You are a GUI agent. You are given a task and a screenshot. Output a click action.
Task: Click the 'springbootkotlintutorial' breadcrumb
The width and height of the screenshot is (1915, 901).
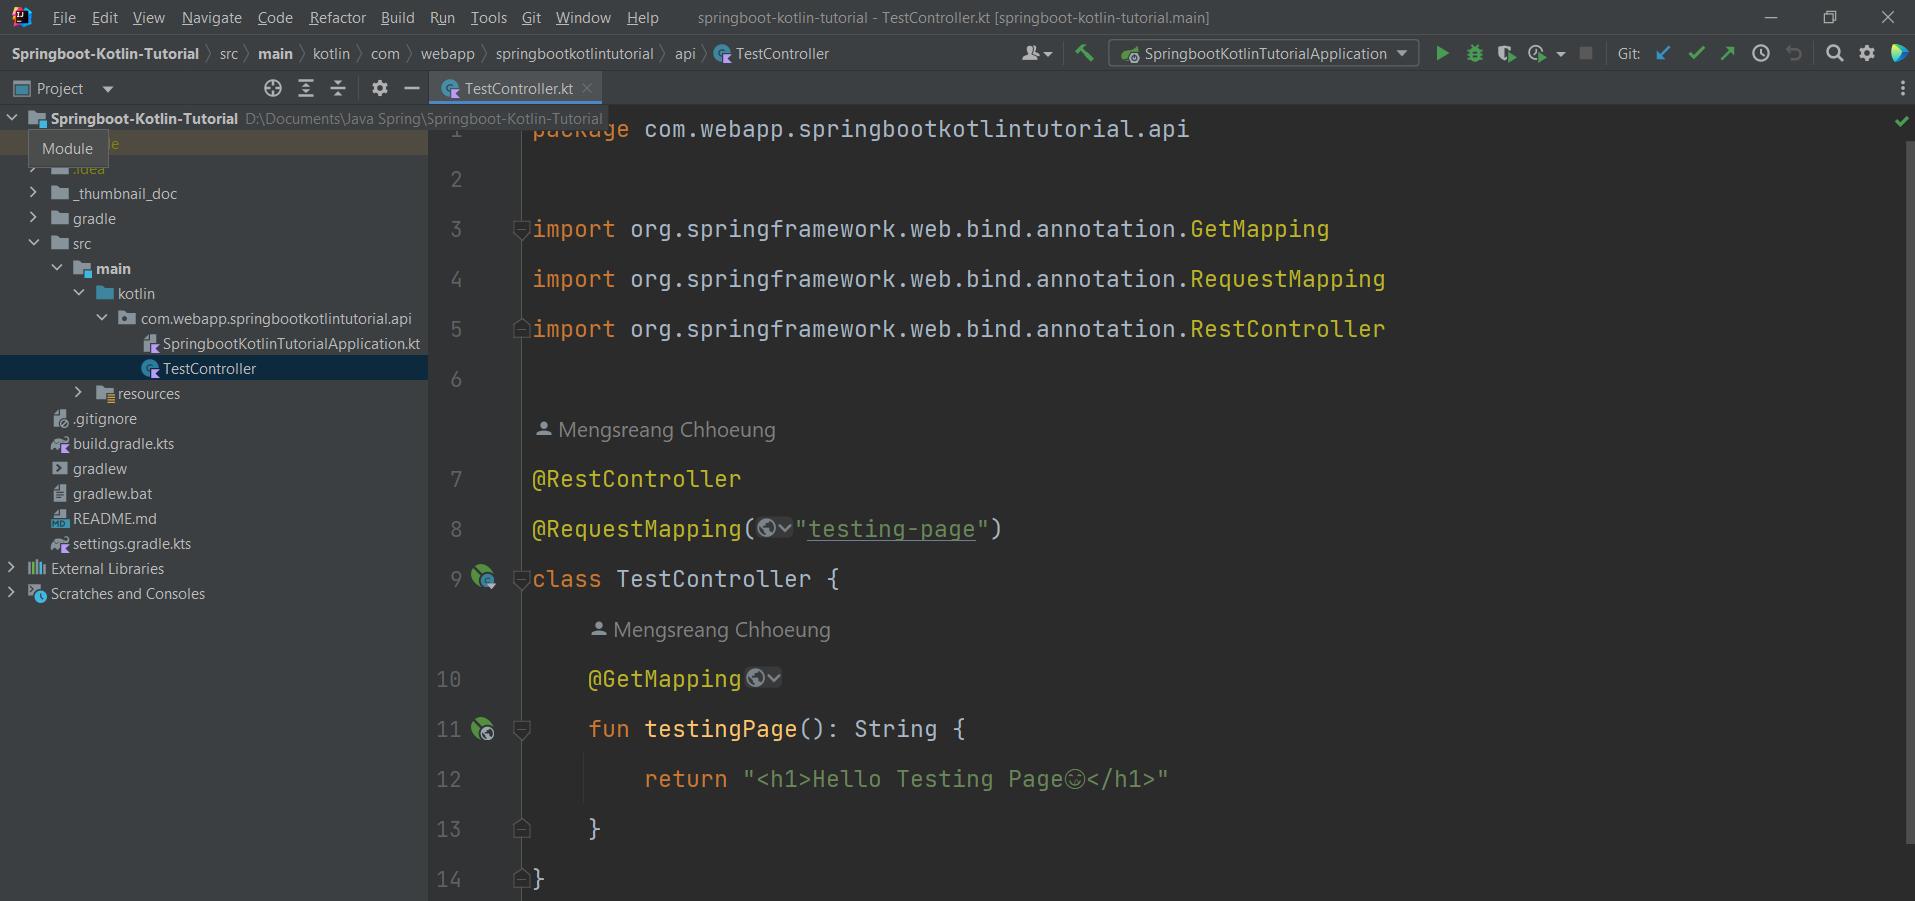574,53
